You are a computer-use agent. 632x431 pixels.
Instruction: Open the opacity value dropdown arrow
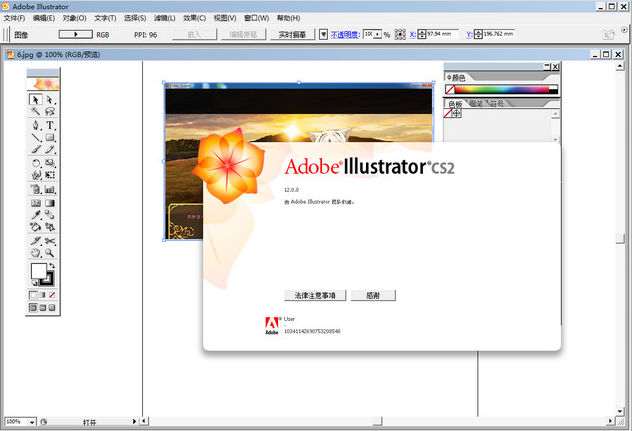click(x=377, y=34)
